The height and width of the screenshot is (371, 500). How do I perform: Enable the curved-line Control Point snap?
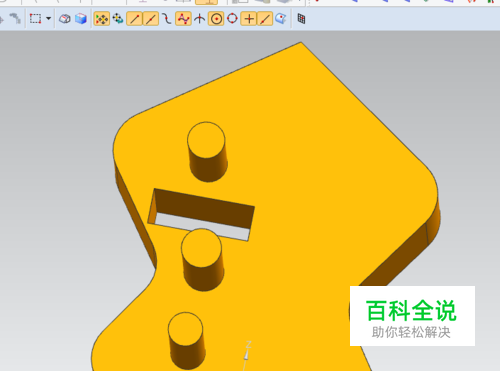pyautogui.click(x=166, y=19)
